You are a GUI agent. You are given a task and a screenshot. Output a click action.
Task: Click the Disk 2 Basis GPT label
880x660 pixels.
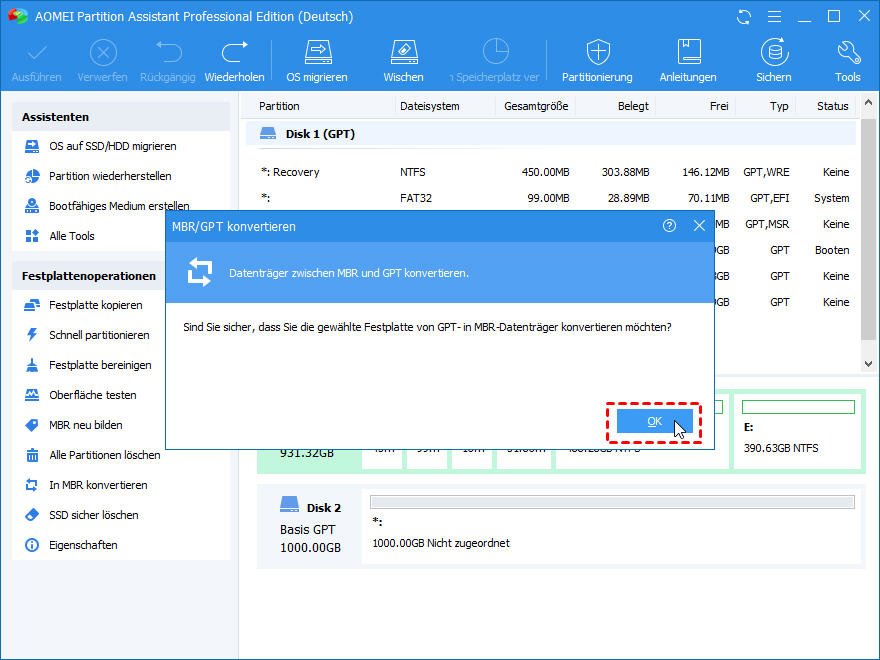coord(308,530)
